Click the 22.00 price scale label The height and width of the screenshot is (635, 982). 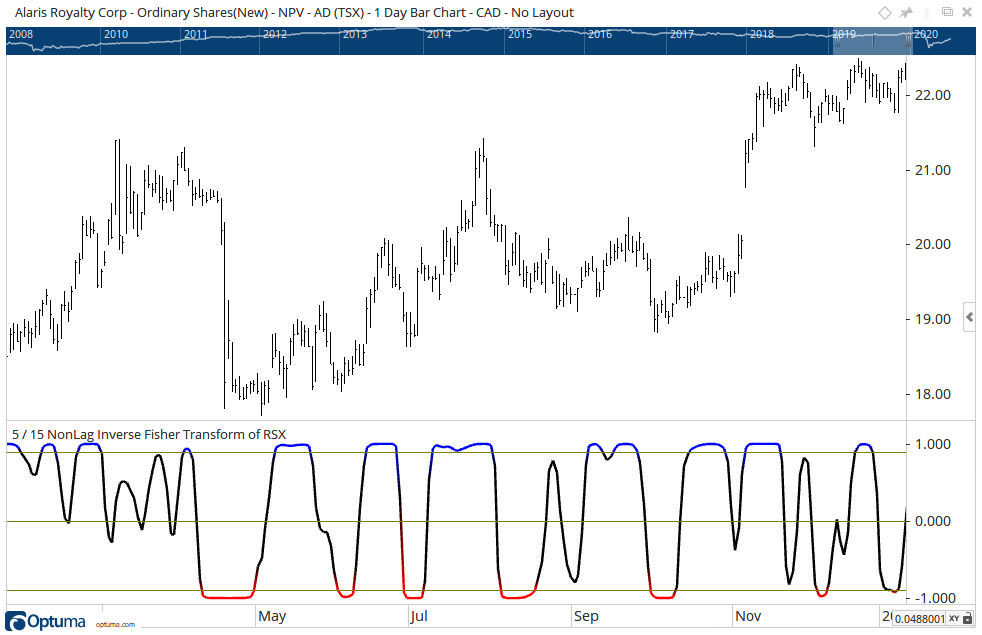933,95
